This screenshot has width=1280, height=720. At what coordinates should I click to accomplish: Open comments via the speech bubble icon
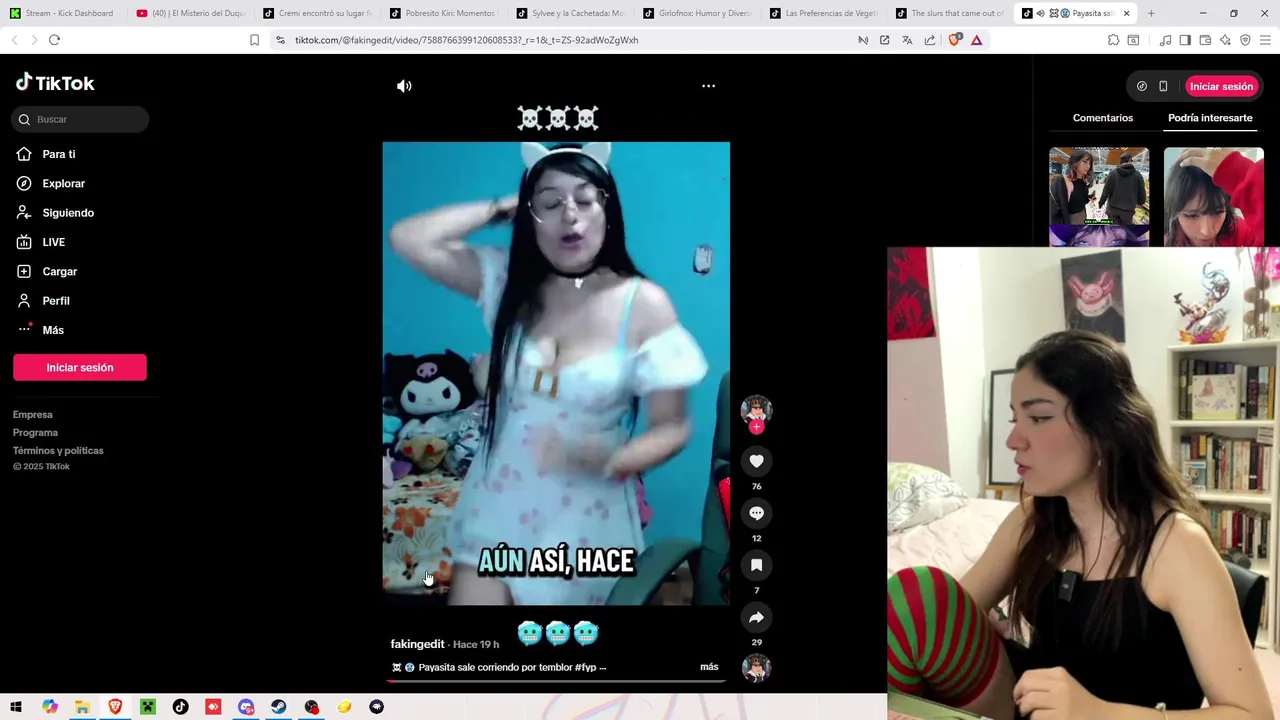pos(756,513)
